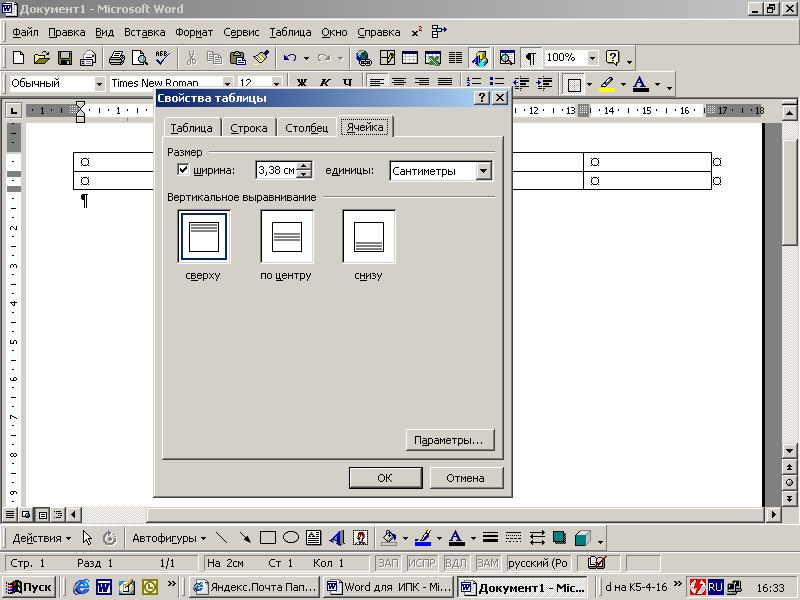Screen dimensions: 800x600
Task: Center the paragraph text
Action: (x=399, y=83)
